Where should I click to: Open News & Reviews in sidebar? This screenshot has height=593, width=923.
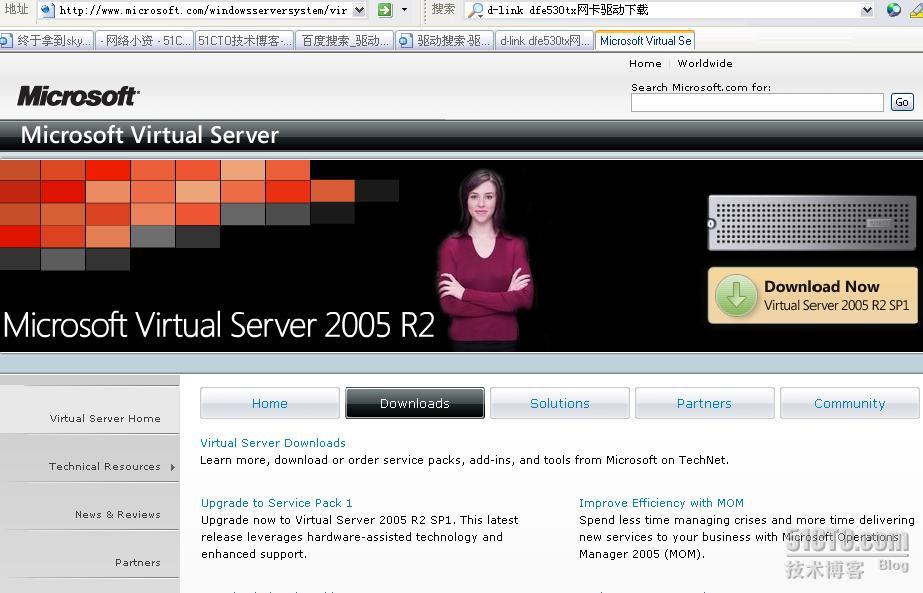118,515
